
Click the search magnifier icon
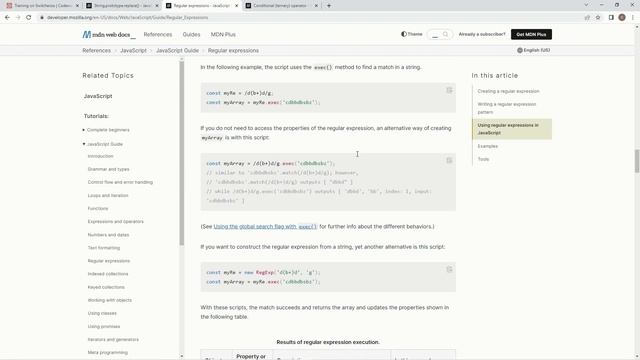point(445,34)
